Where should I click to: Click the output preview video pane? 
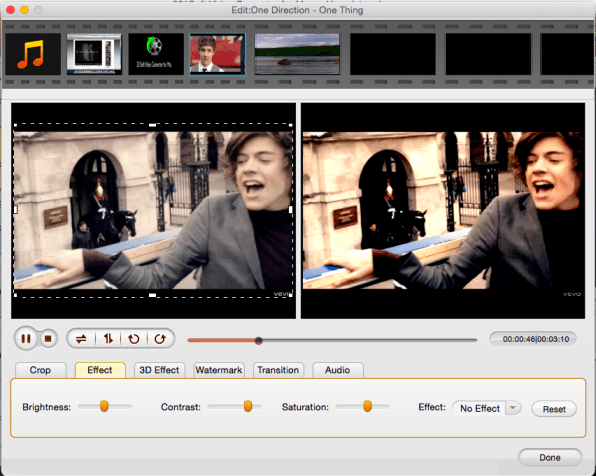pos(443,211)
